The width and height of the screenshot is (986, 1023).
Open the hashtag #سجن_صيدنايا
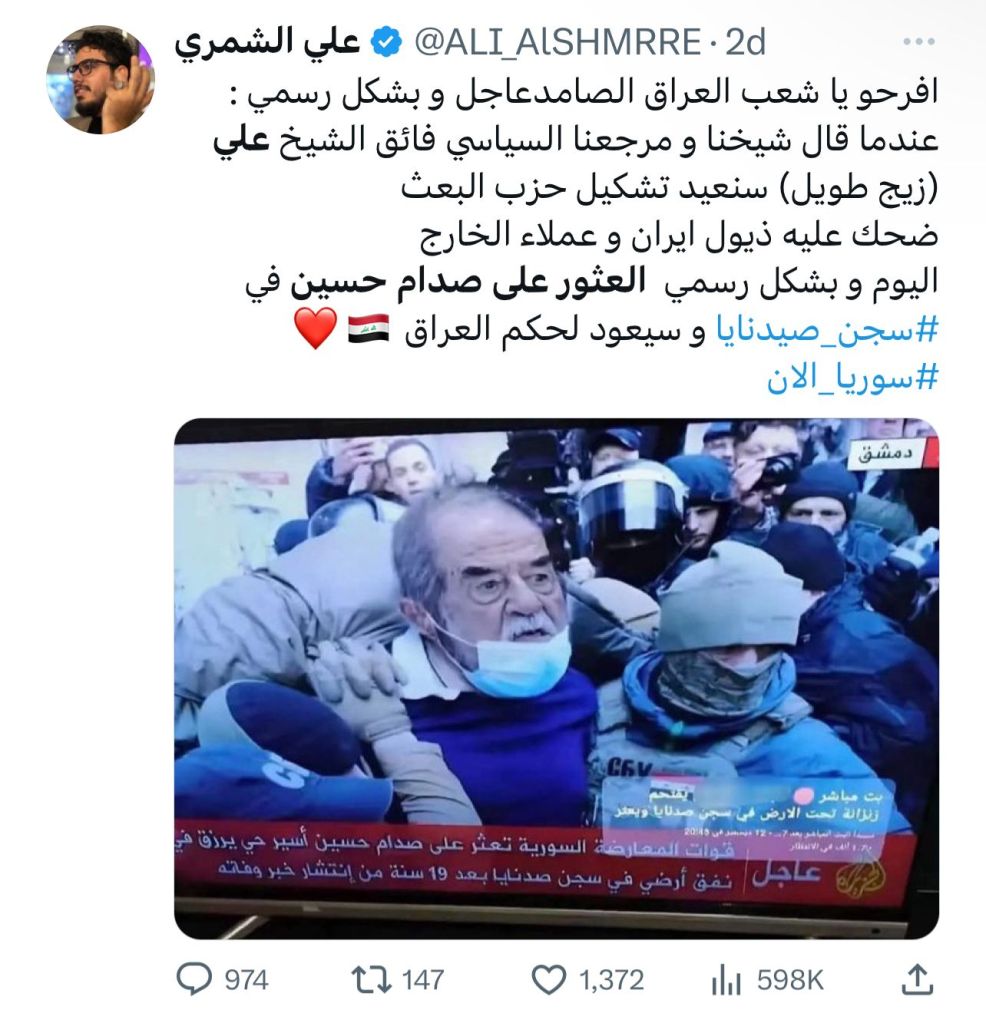pos(827,331)
